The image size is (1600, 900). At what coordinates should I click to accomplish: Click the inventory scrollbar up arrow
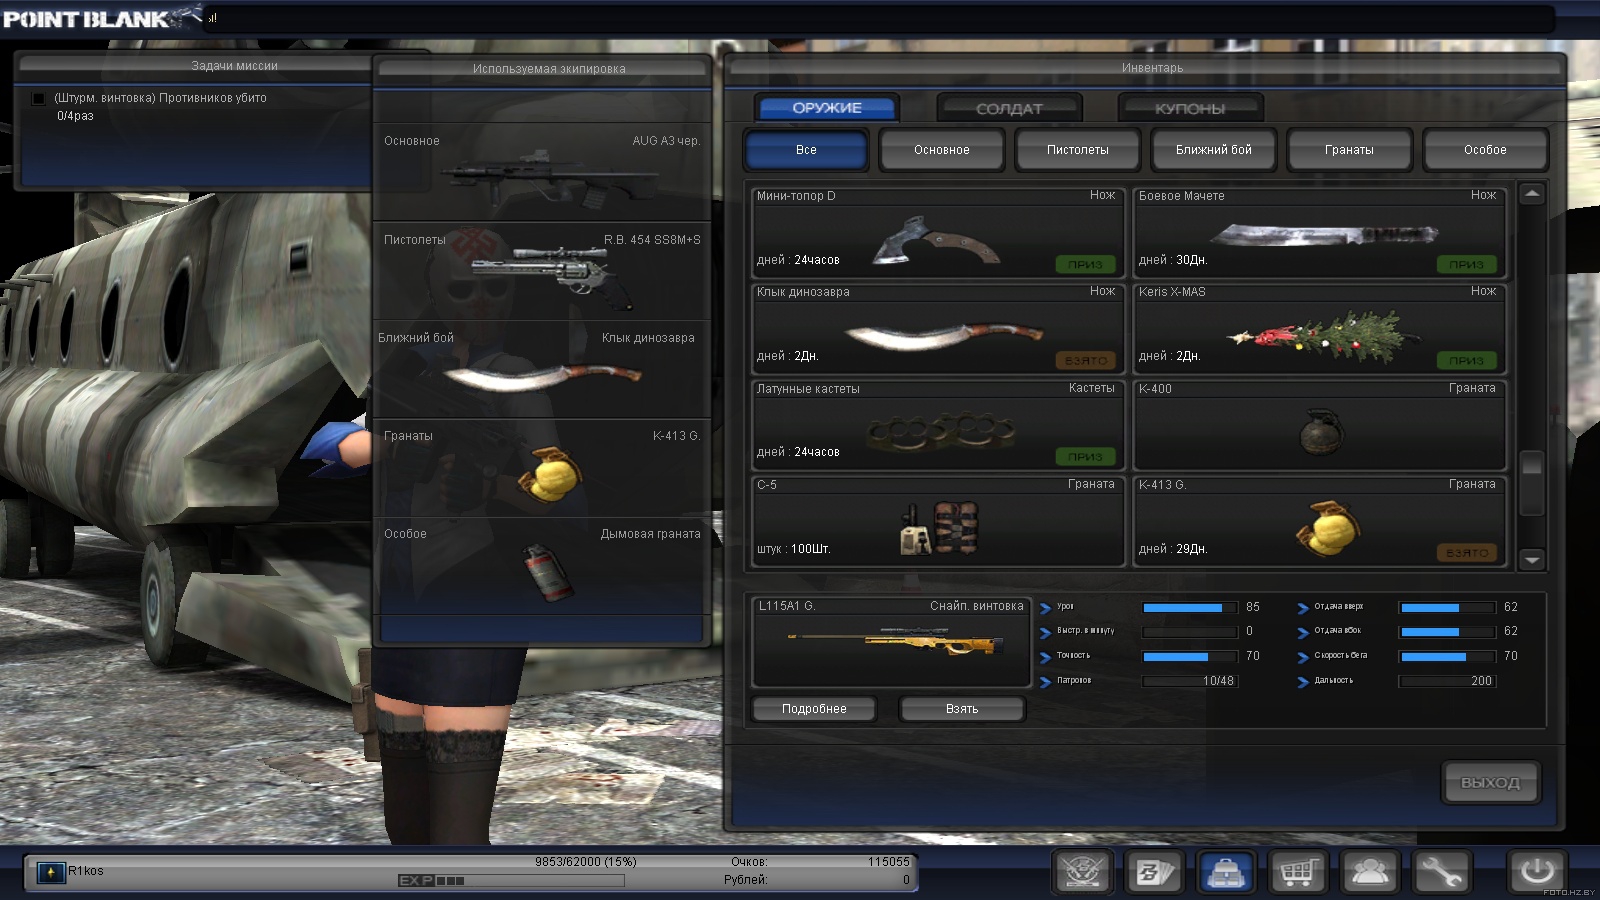(x=1532, y=194)
